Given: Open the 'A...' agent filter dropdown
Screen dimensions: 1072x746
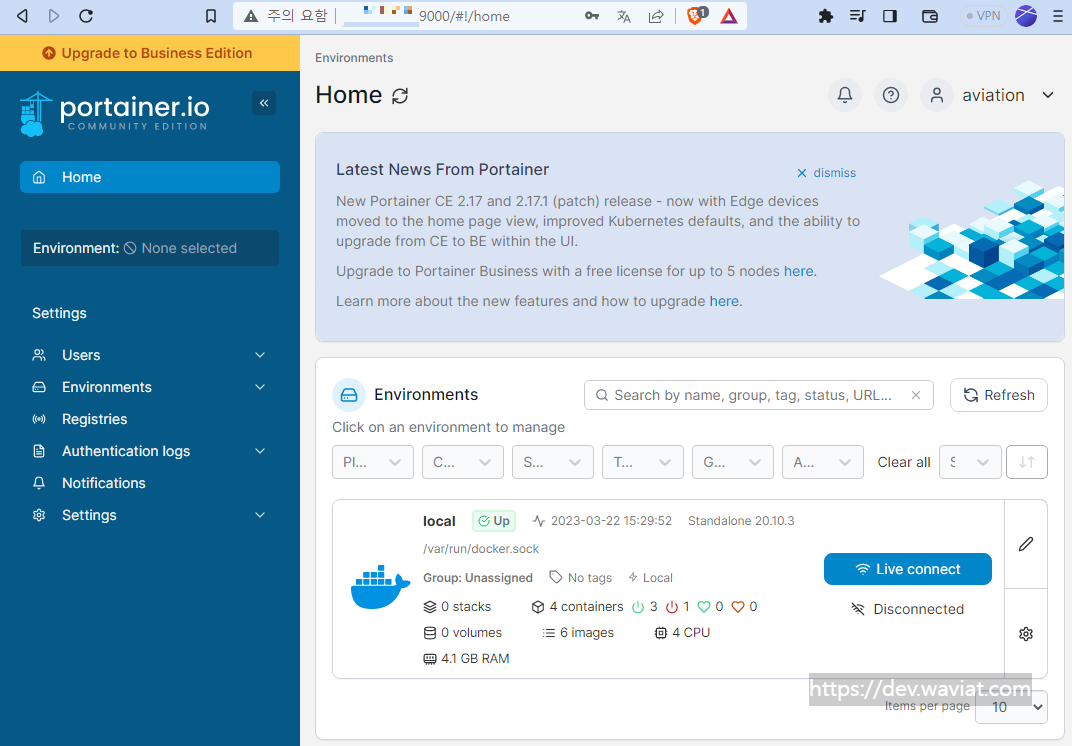Looking at the screenshot, I should [x=822, y=462].
